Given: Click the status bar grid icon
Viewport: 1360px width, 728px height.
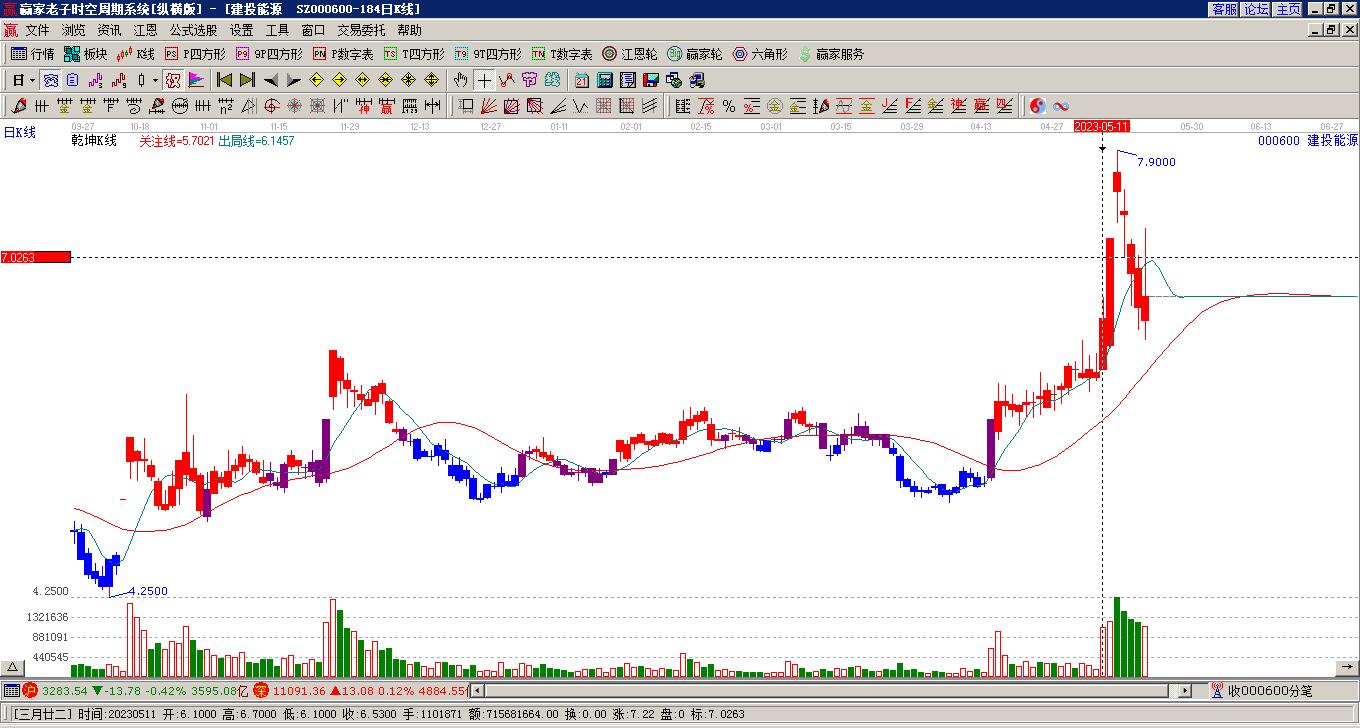Looking at the screenshot, I should 11,690.
